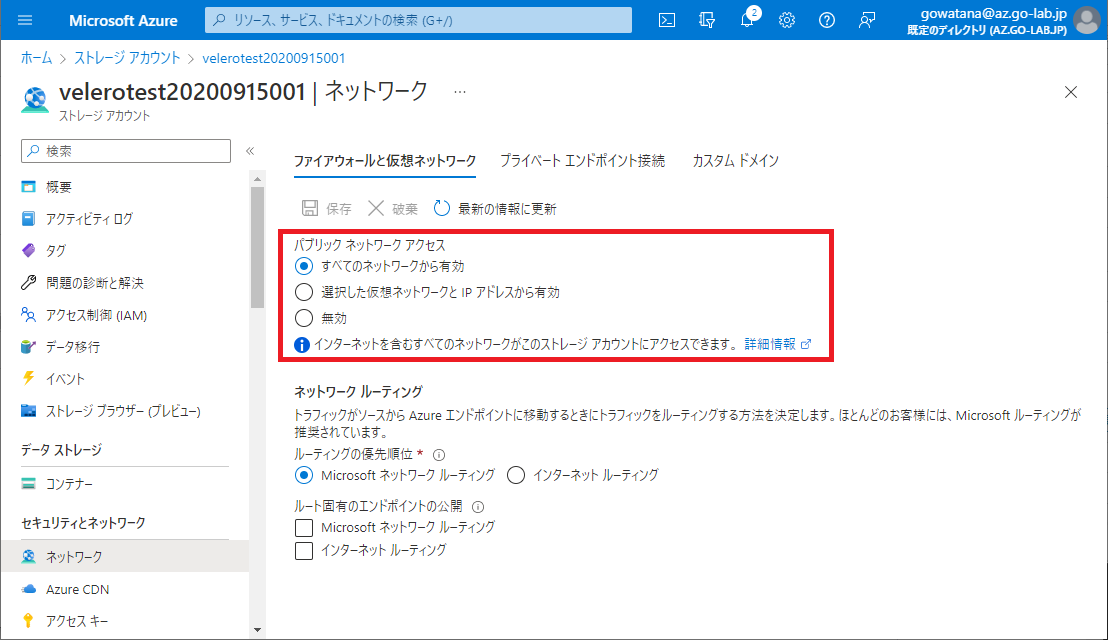1108x640 pixels.
Task: Collapse the sidebar with double chevron
Action: [x=249, y=150]
